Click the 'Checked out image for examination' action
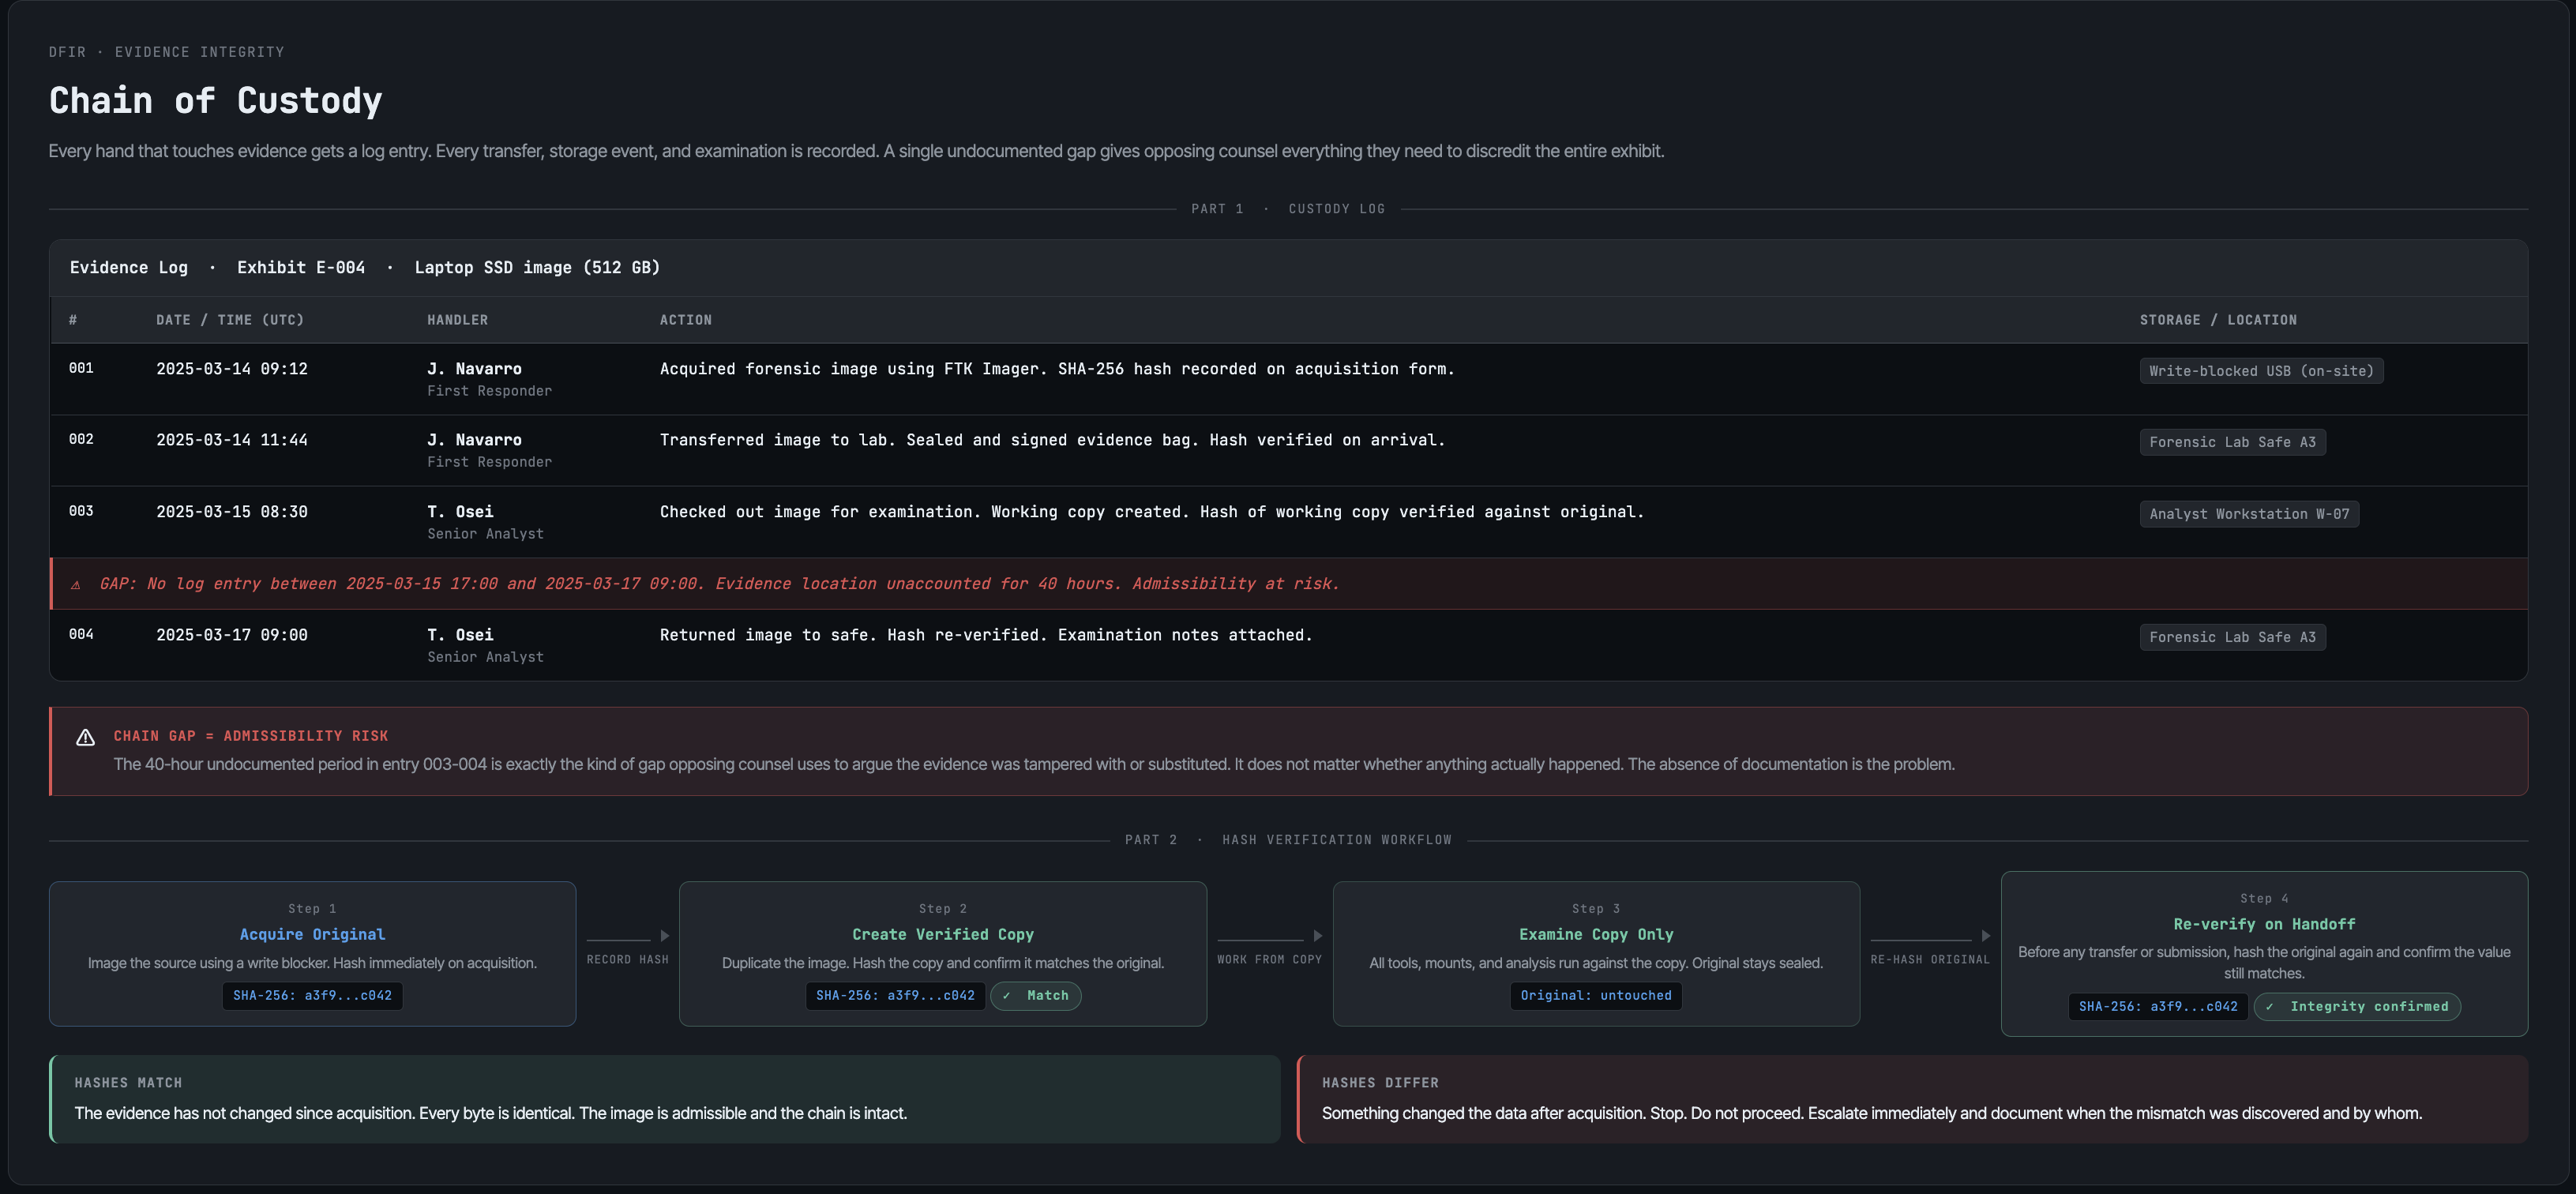Image resolution: width=2576 pixels, height=1194 pixels. [1152, 512]
